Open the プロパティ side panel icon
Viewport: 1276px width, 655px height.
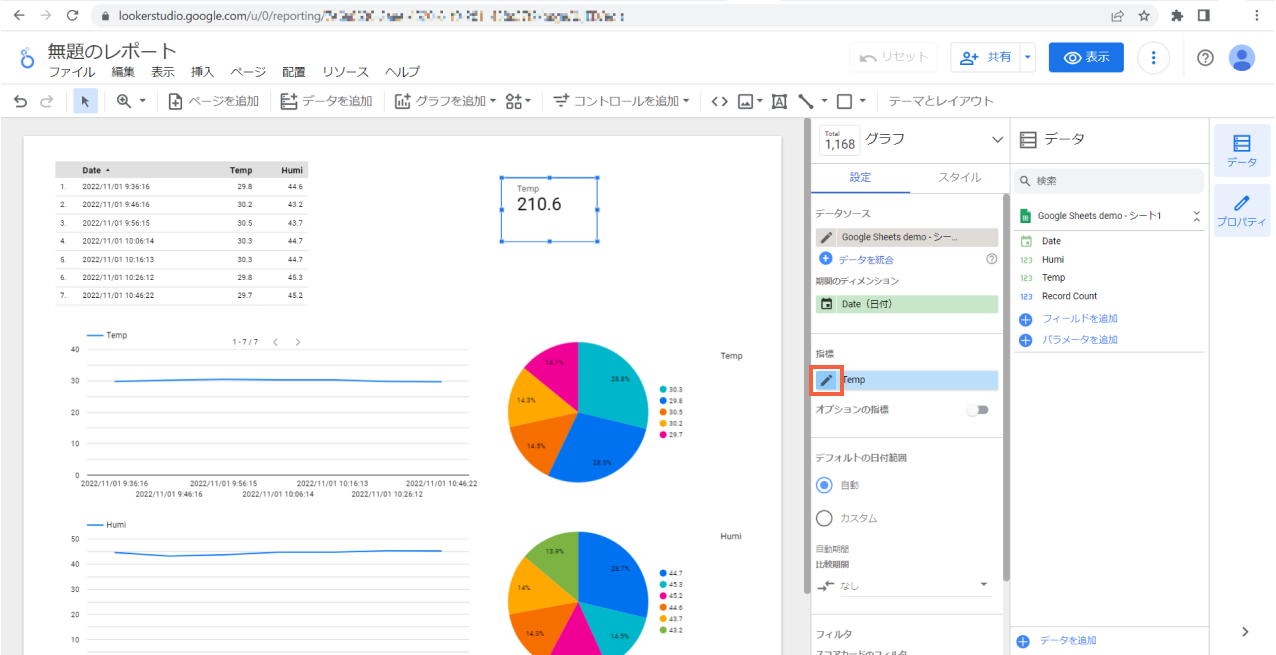click(1241, 210)
